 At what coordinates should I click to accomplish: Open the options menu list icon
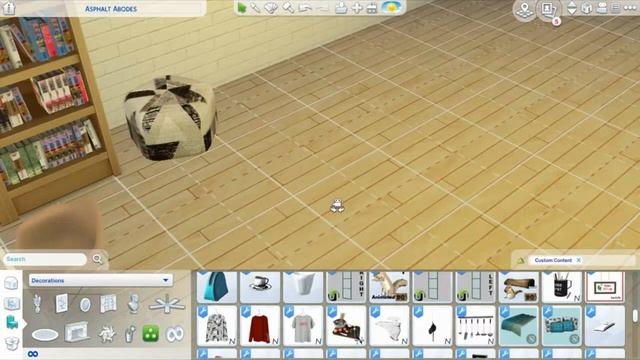616,8
